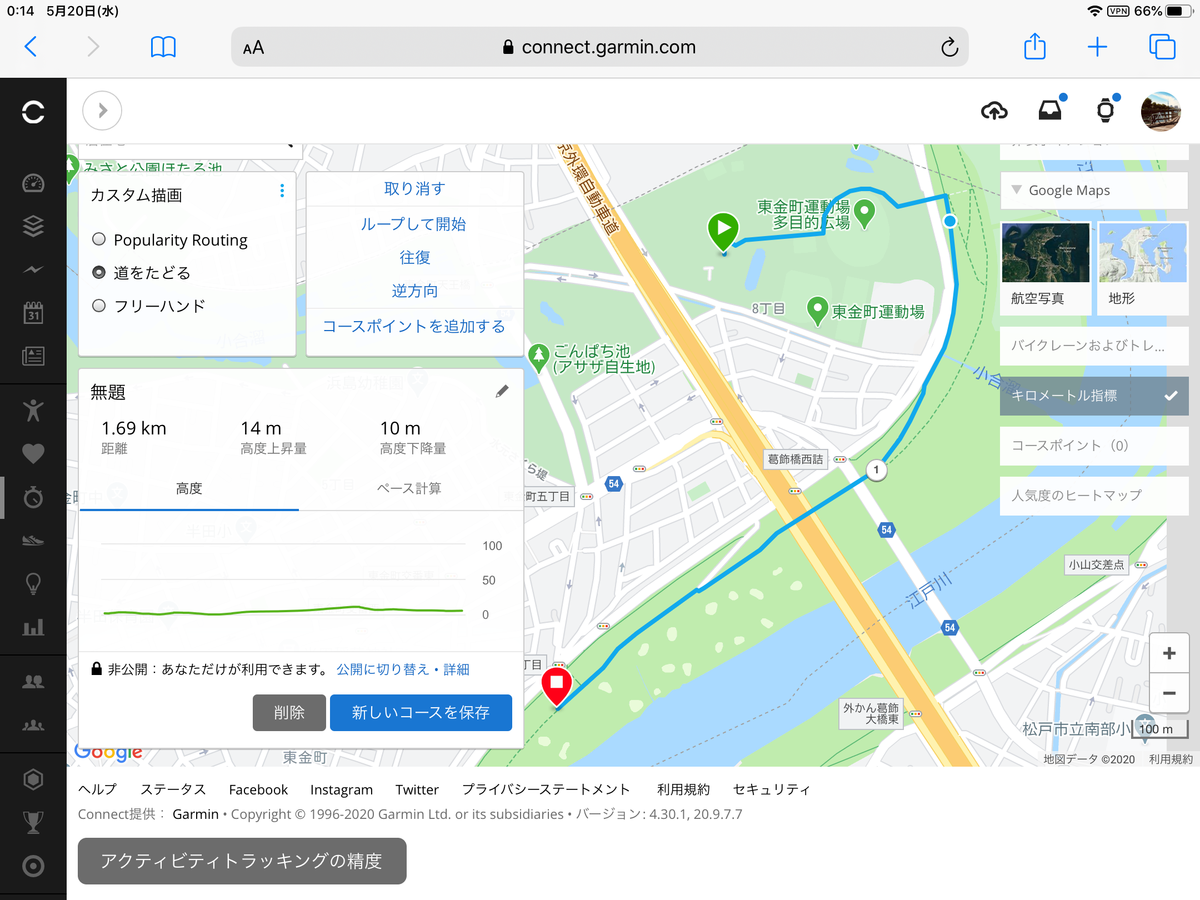
Task: Click 新しいコースを保存 button
Action: 421,713
